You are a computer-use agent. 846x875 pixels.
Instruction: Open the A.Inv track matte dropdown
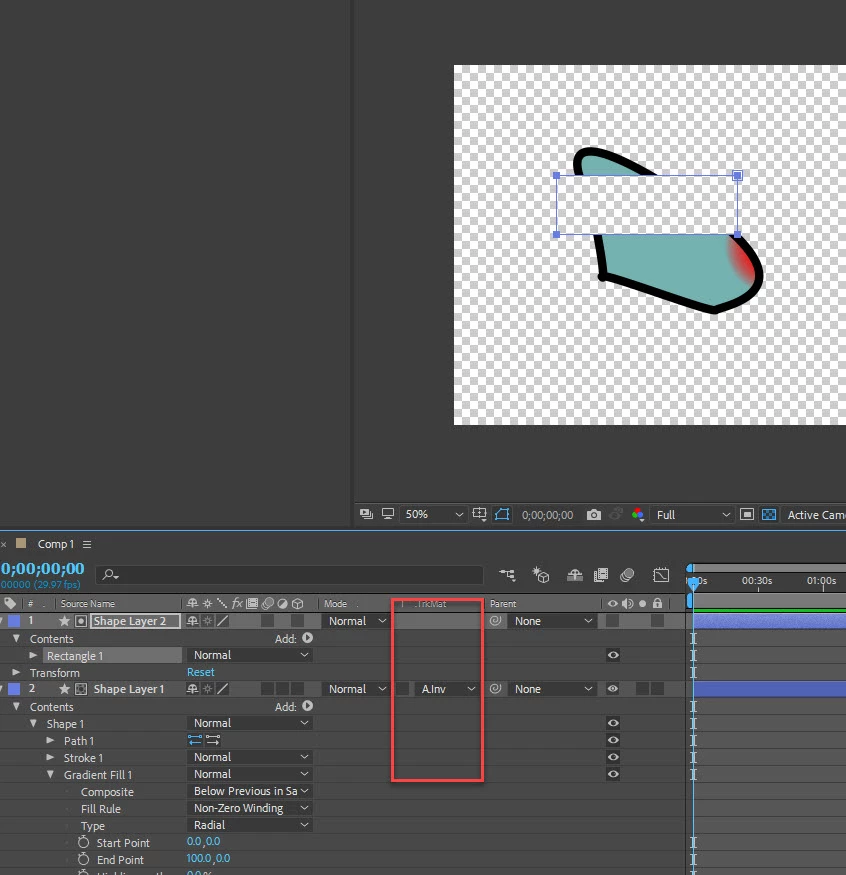click(x=447, y=689)
